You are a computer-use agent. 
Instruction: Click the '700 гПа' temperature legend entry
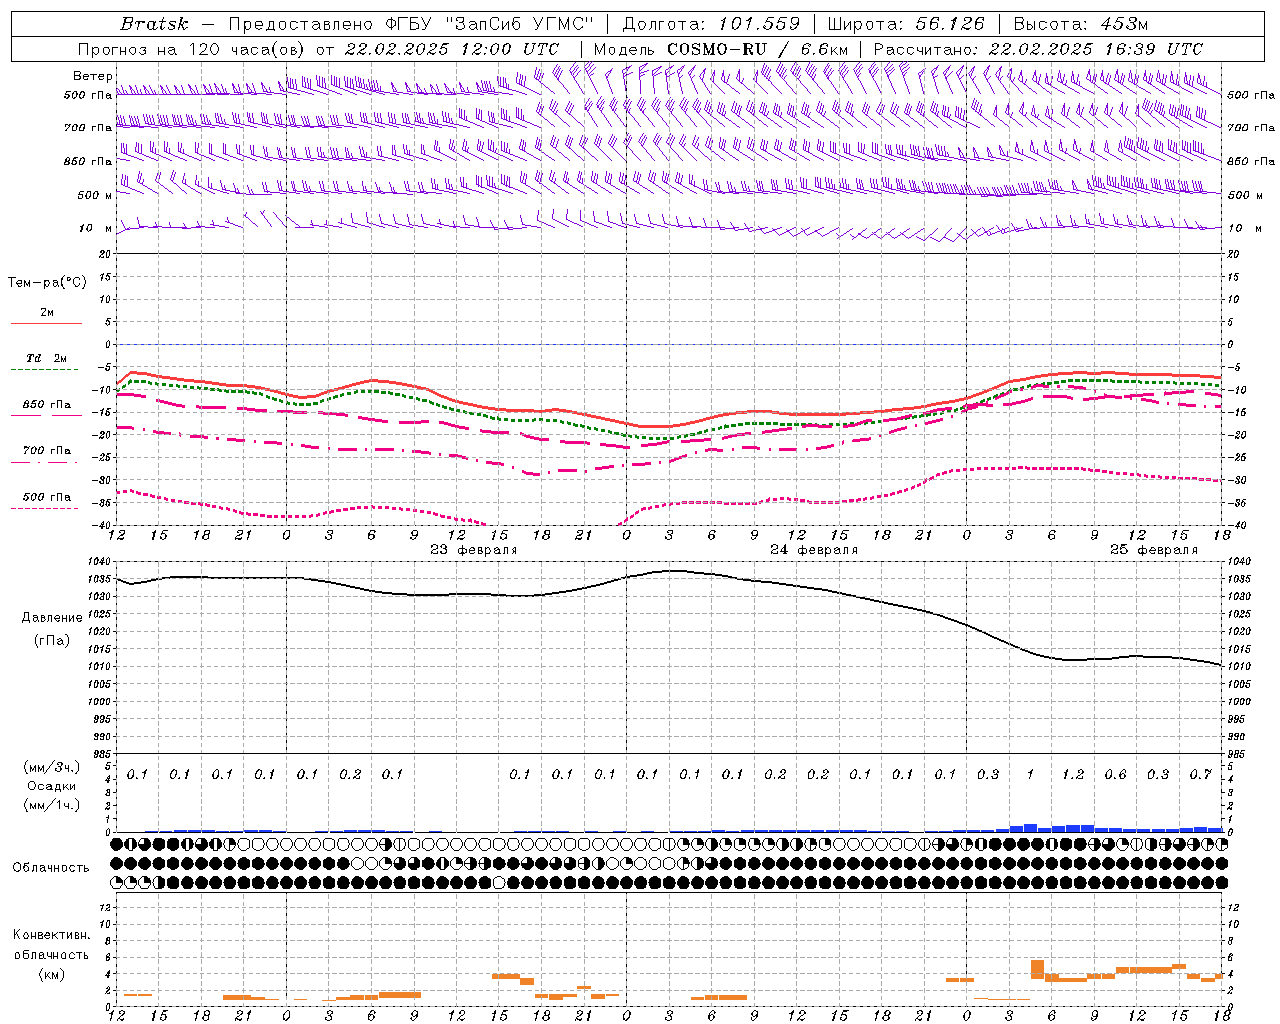click(x=47, y=450)
